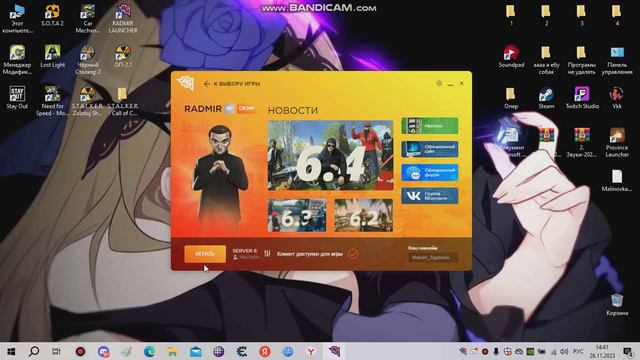
Task: Start the game with the orange ИГРАТЬ button
Action: 205,254
